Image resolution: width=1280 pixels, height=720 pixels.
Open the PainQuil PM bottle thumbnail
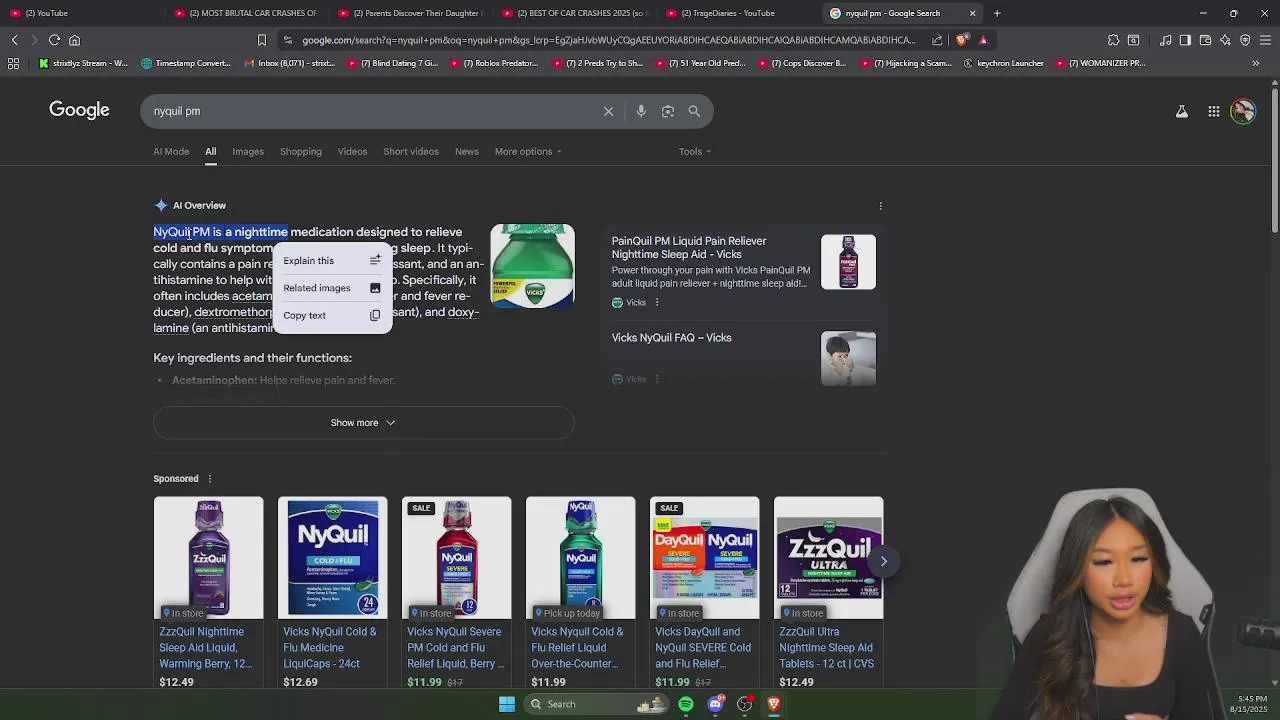[848, 262]
